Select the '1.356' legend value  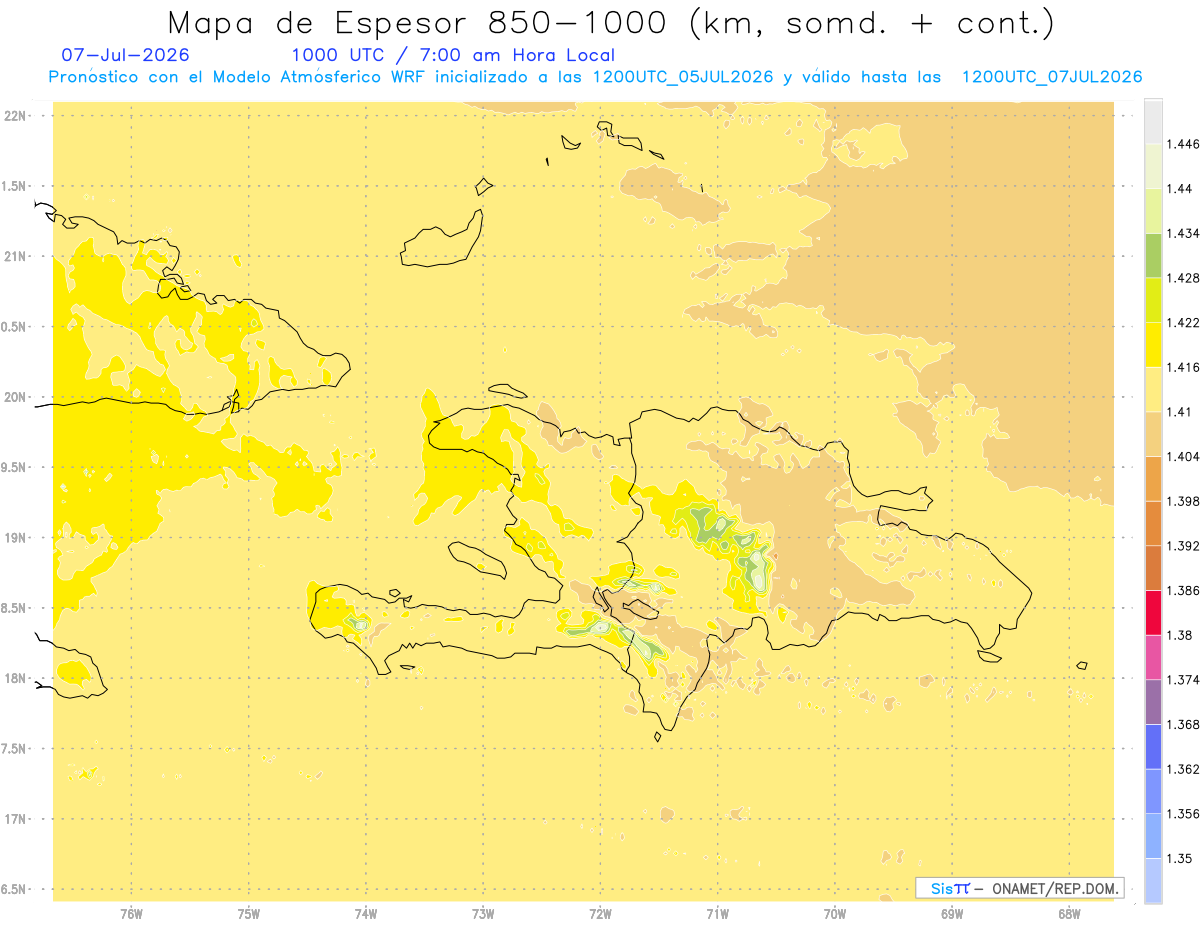1183,814
